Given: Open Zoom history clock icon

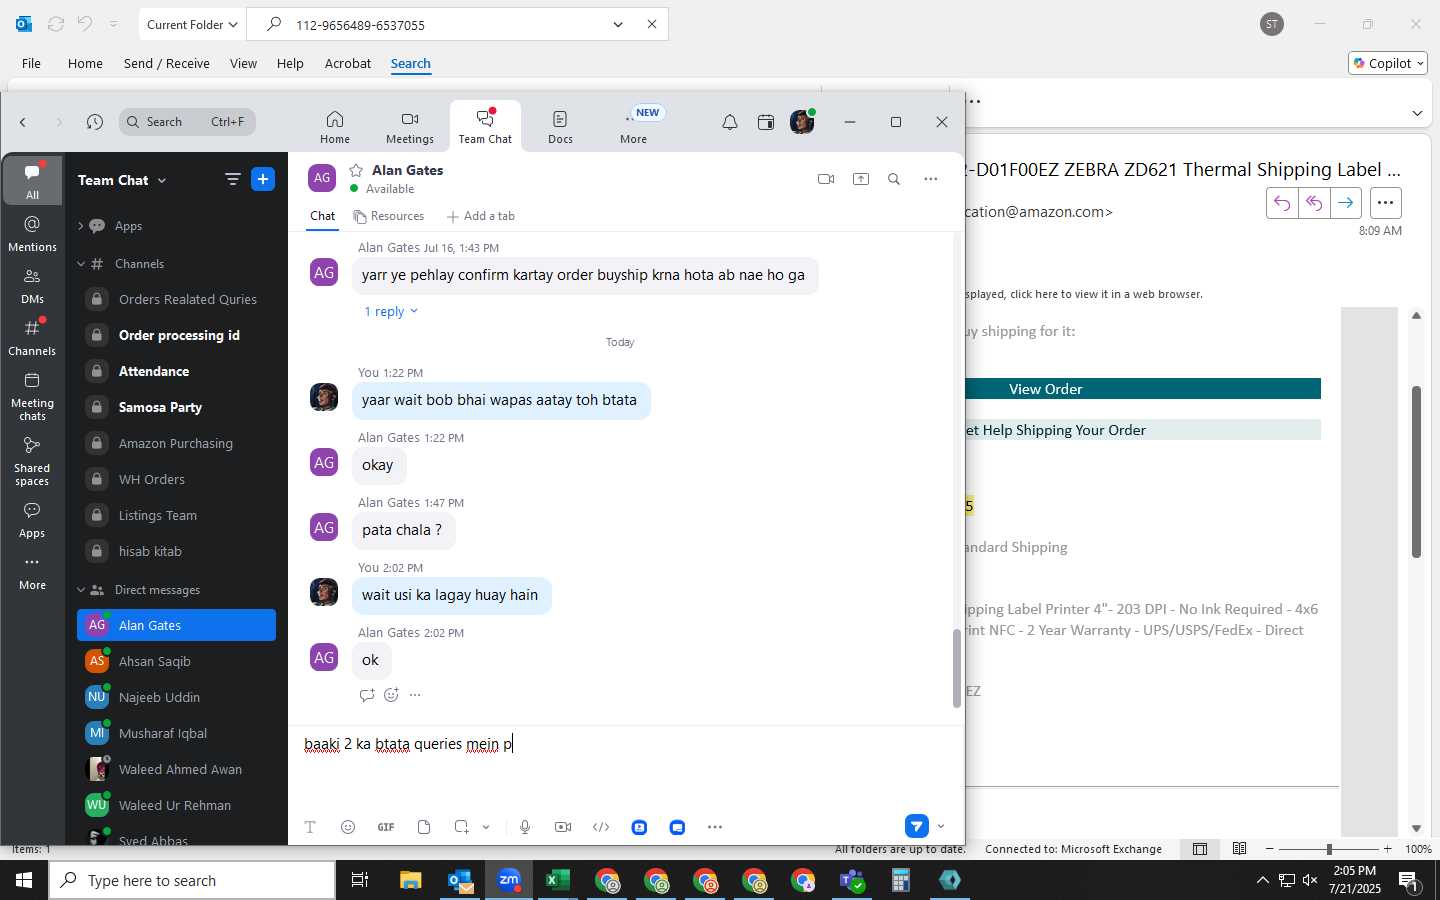Looking at the screenshot, I should click(x=95, y=122).
